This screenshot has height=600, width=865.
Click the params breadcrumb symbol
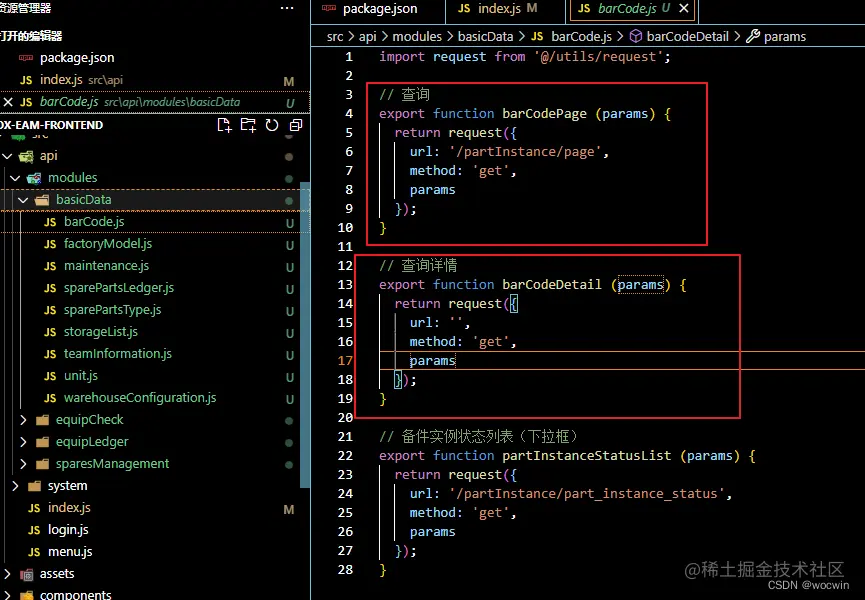tap(784, 36)
